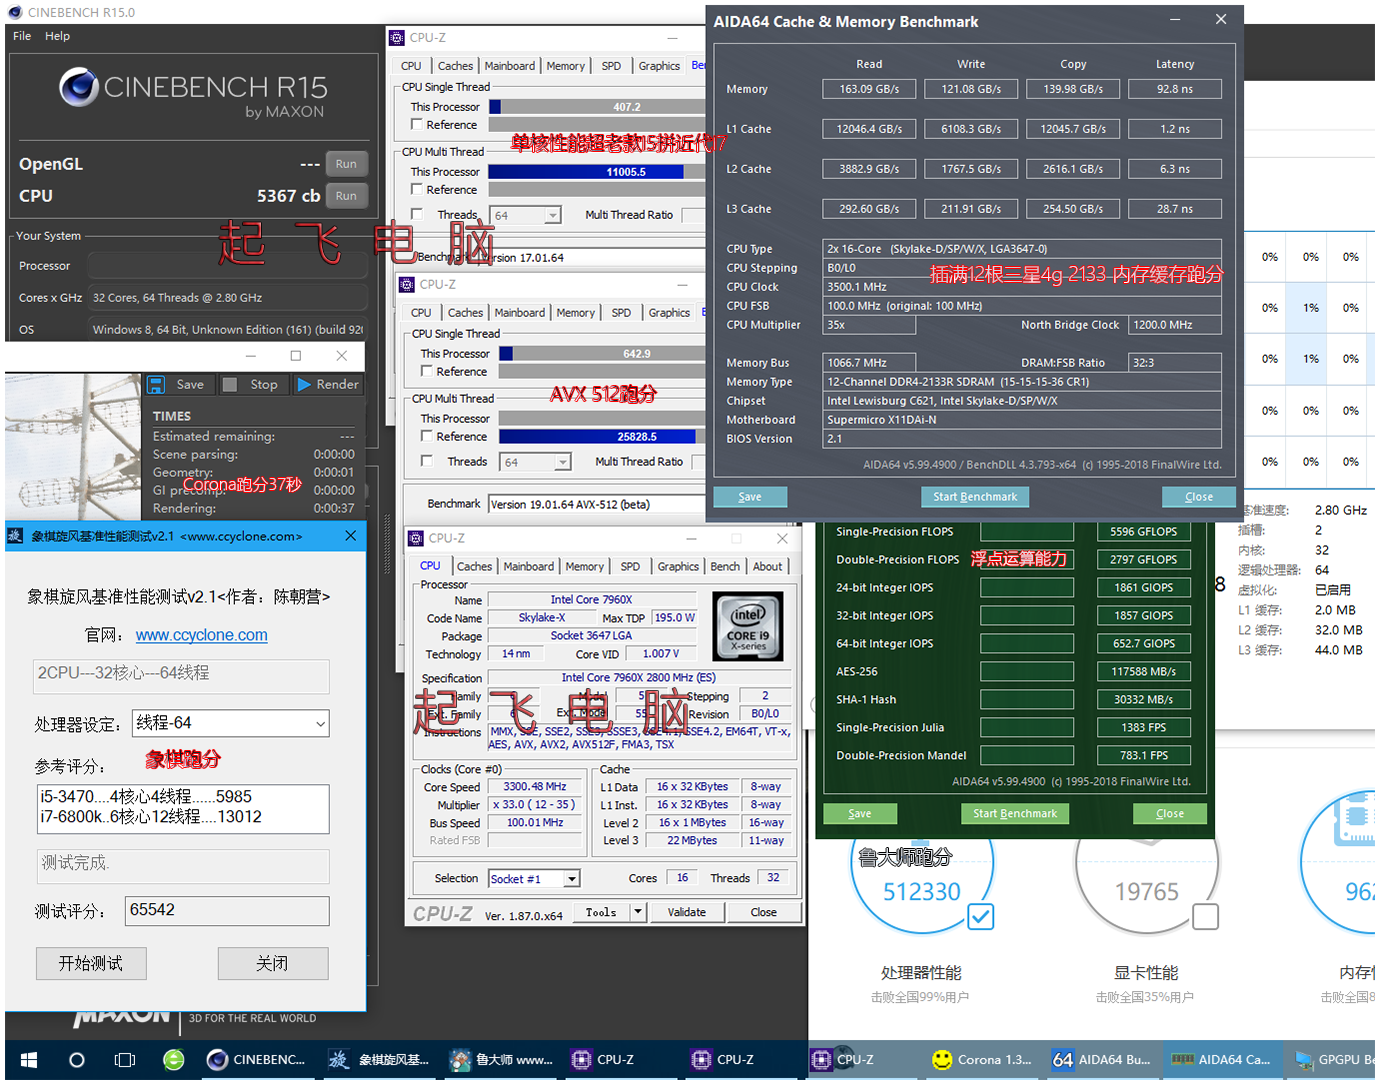Click the 鲁大师 processor score 512330
This screenshot has height=1080, width=1381.
(x=921, y=891)
